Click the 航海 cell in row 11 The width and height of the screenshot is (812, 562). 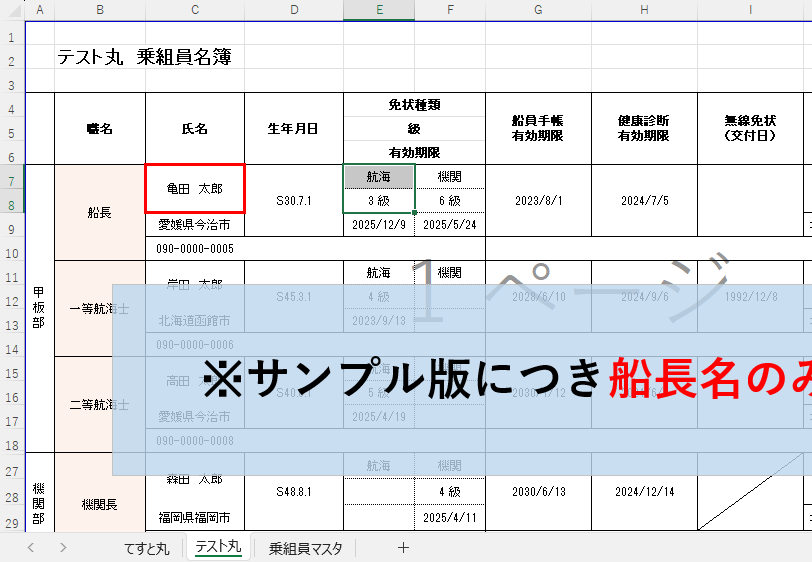(379, 272)
